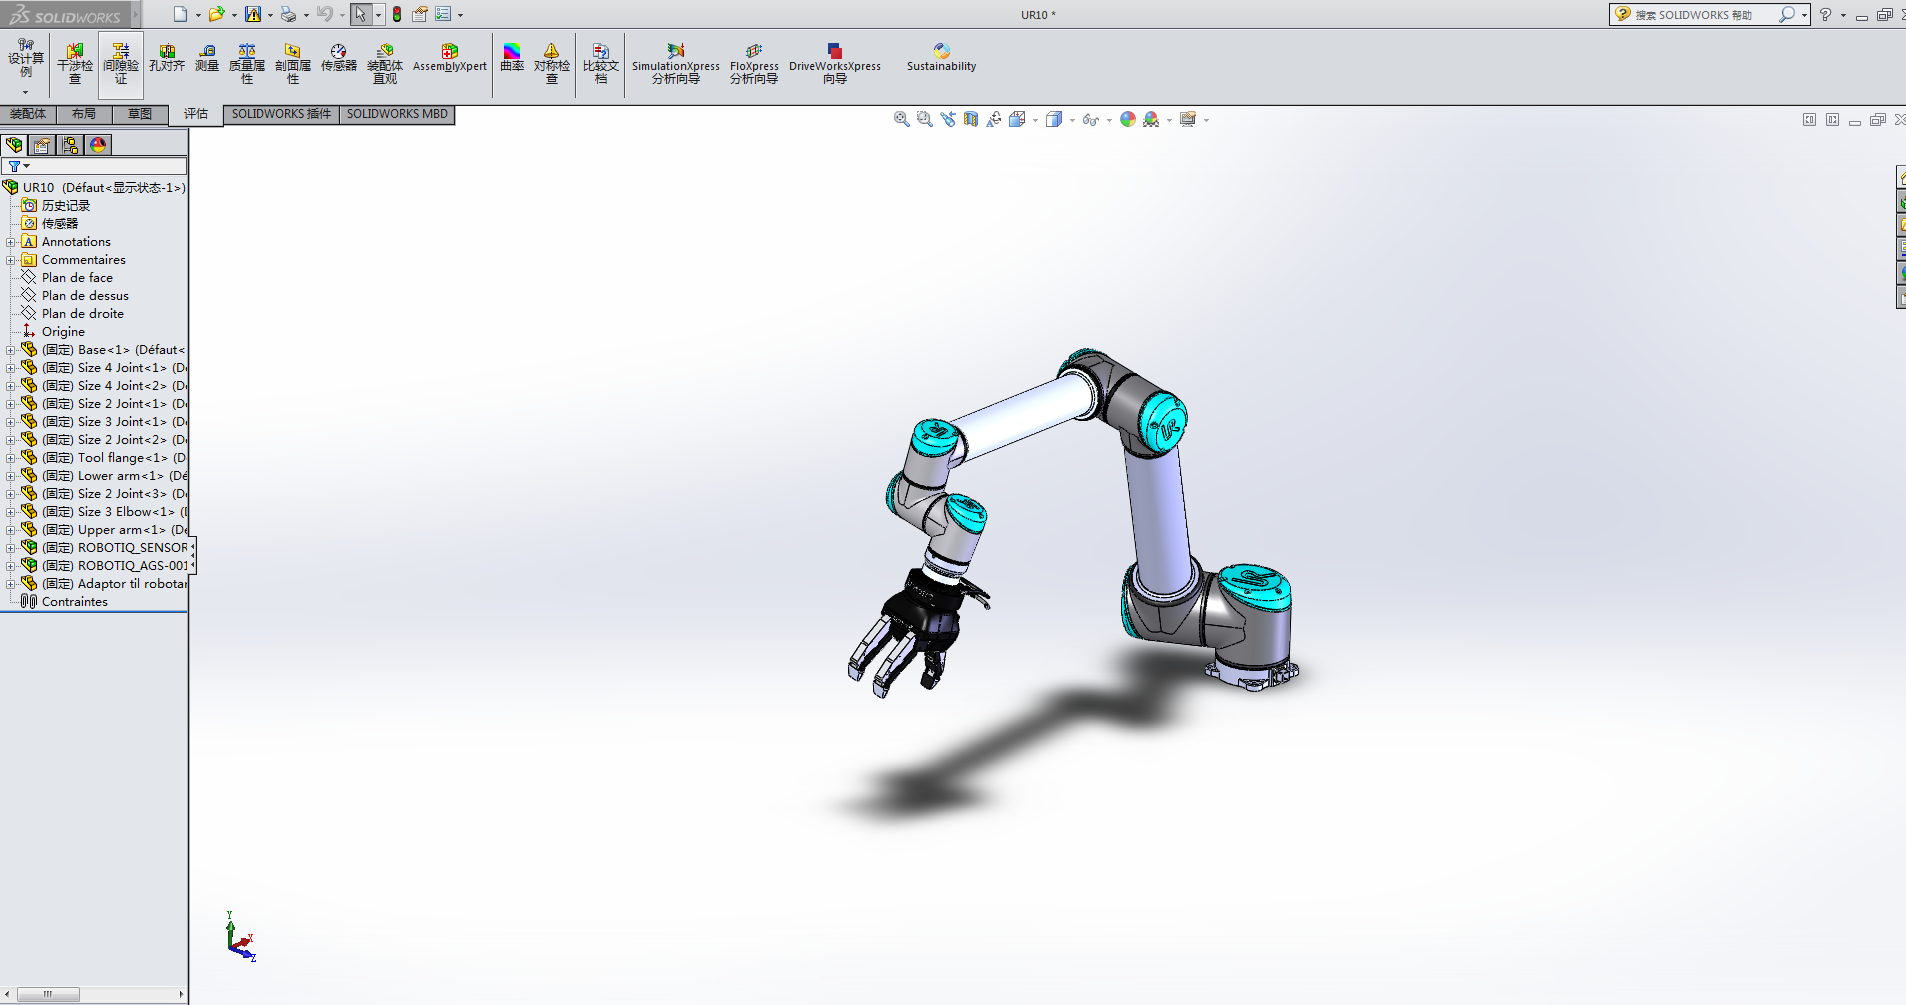Open dynamic annotation views tool

(994, 119)
